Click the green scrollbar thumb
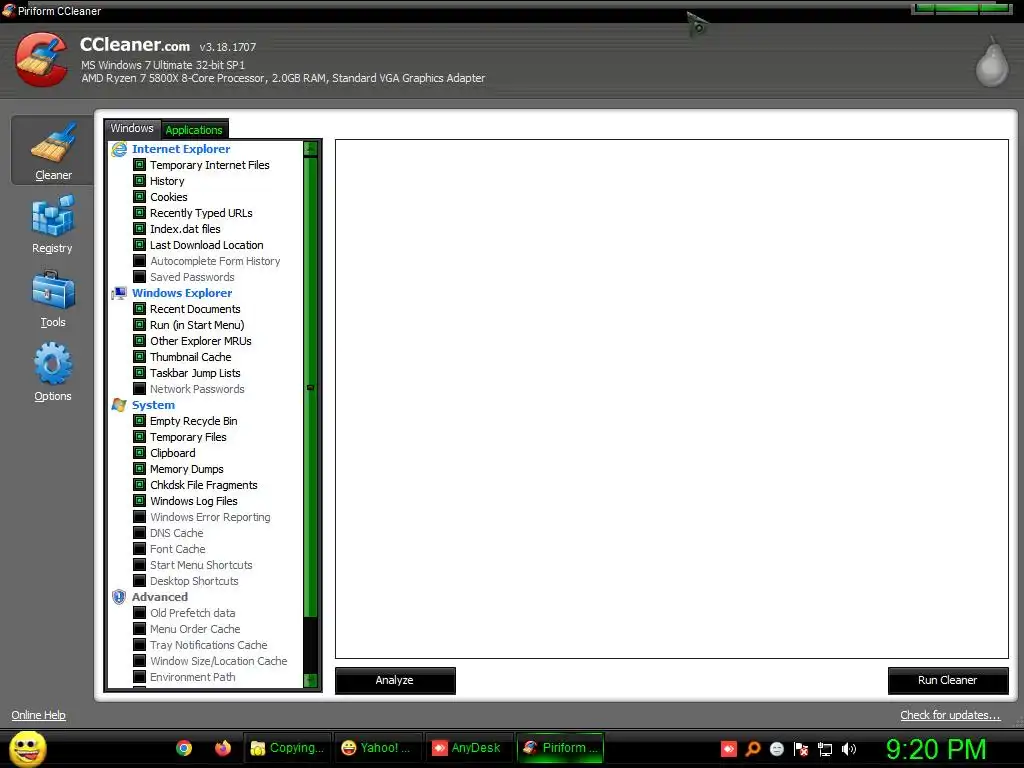The height and width of the screenshot is (768, 1024). [311, 387]
